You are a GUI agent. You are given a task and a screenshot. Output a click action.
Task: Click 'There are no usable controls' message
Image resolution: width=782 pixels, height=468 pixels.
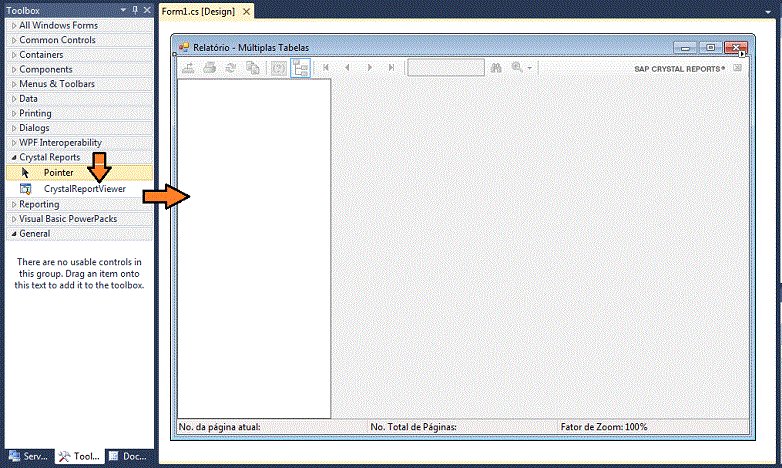tap(79, 273)
